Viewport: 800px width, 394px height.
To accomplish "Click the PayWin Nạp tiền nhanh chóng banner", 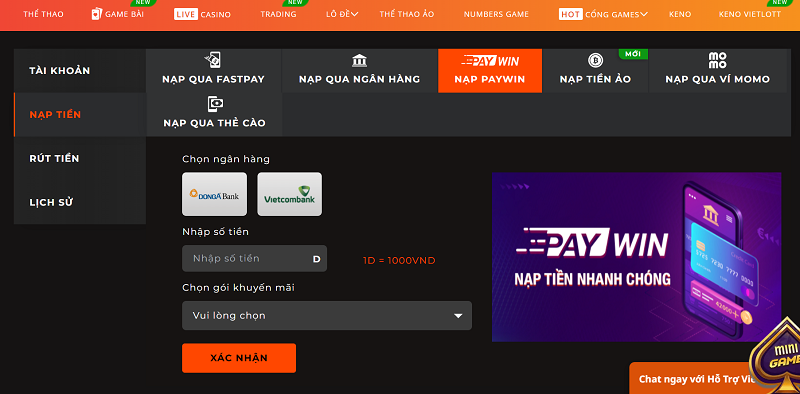I will (636, 257).
